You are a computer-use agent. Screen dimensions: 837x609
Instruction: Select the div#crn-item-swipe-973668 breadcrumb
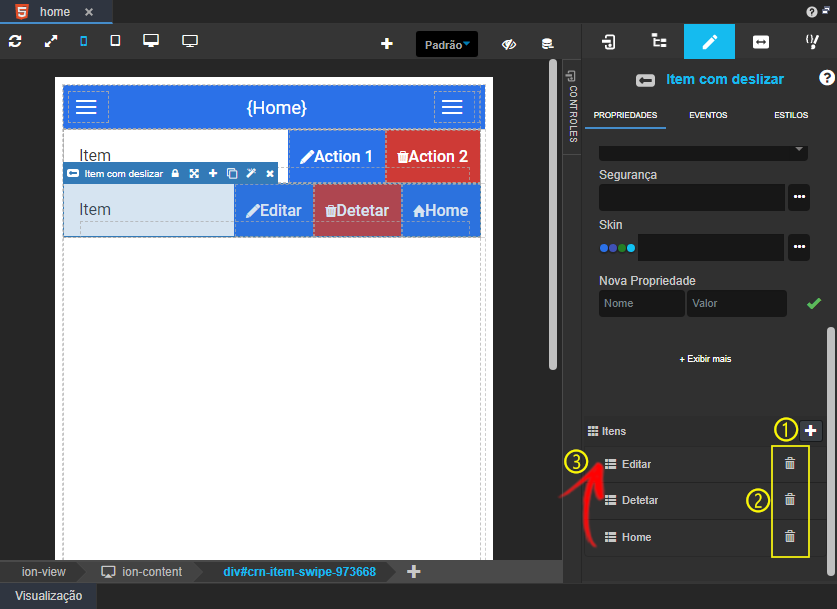[299, 572]
